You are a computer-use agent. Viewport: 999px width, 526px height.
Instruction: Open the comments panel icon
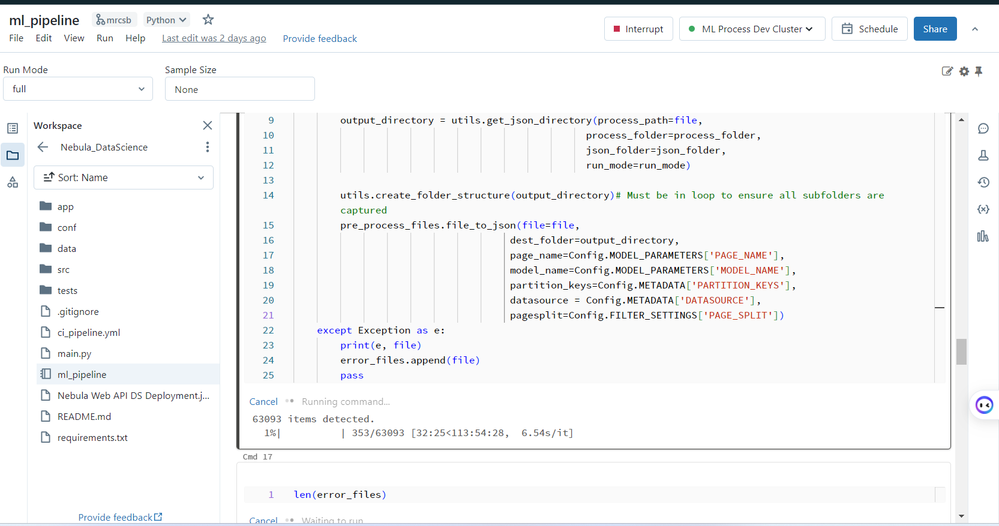[x=983, y=129]
